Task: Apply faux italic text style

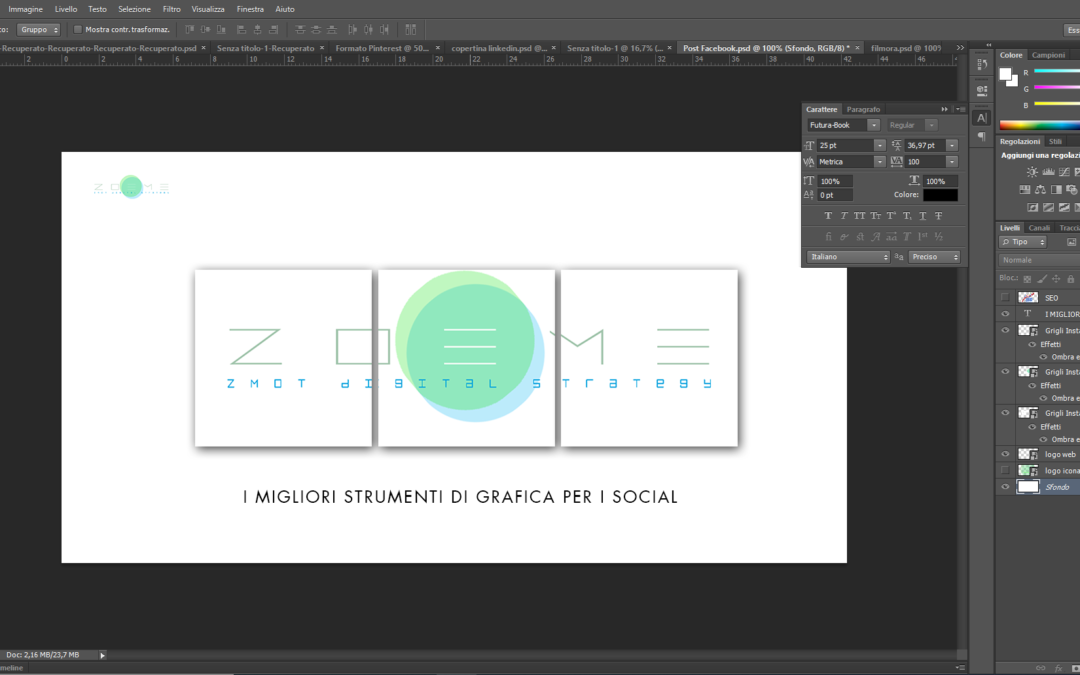Action: click(844, 216)
